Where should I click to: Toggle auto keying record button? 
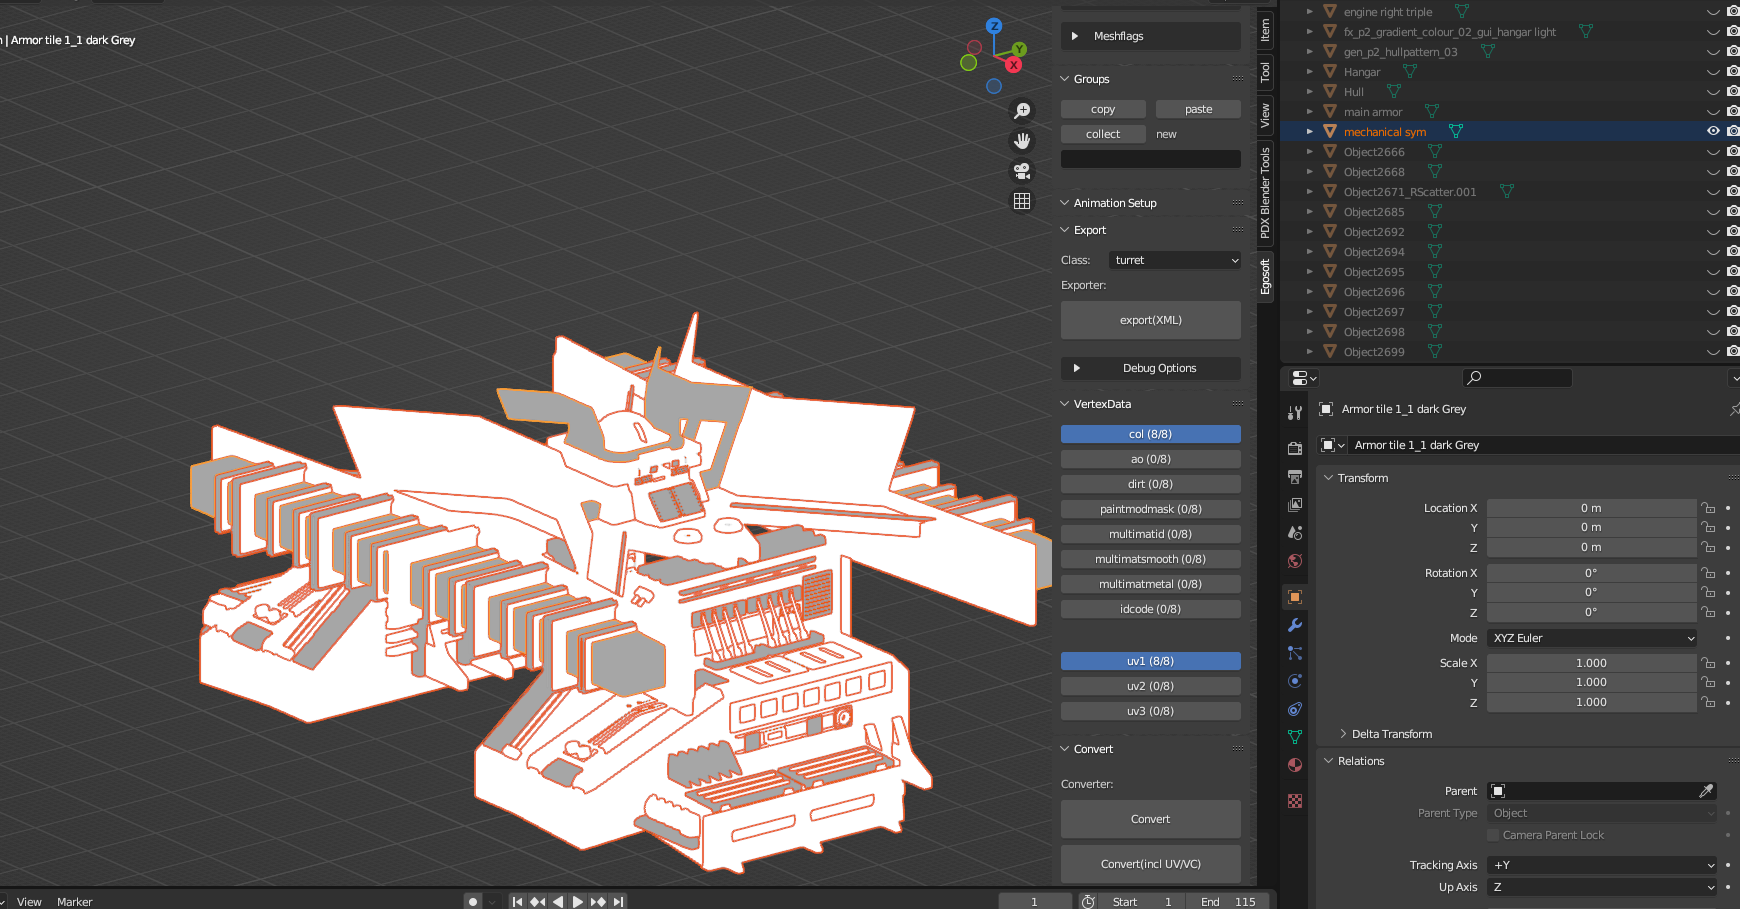[x=473, y=901]
